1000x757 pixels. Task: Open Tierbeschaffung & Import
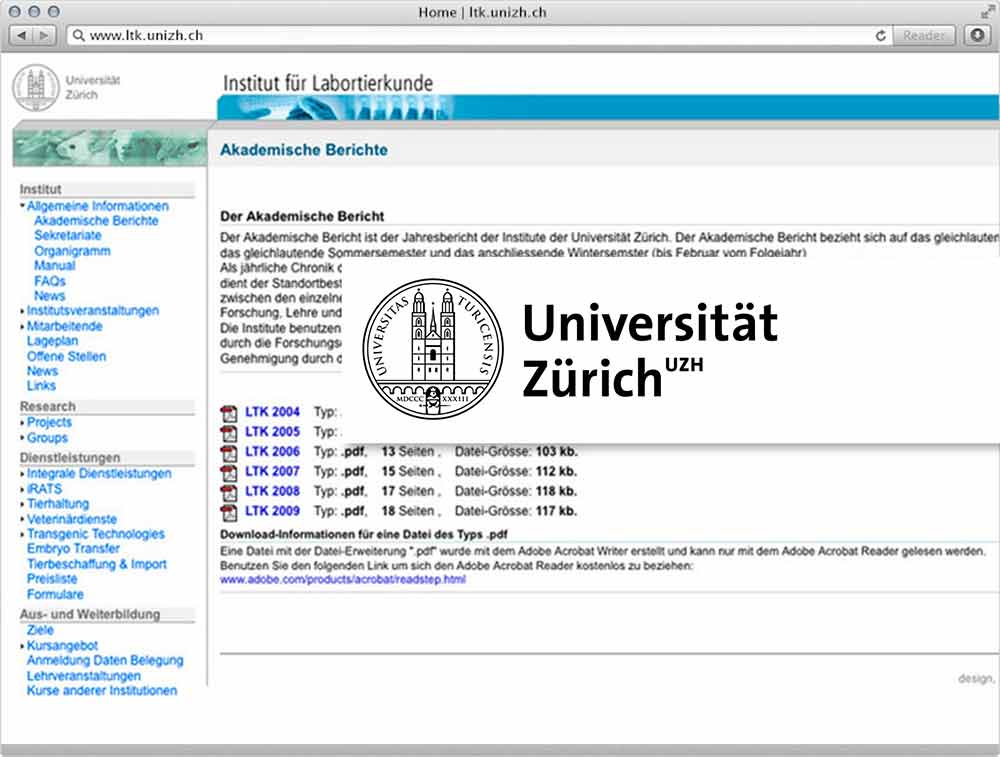(97, 564)
